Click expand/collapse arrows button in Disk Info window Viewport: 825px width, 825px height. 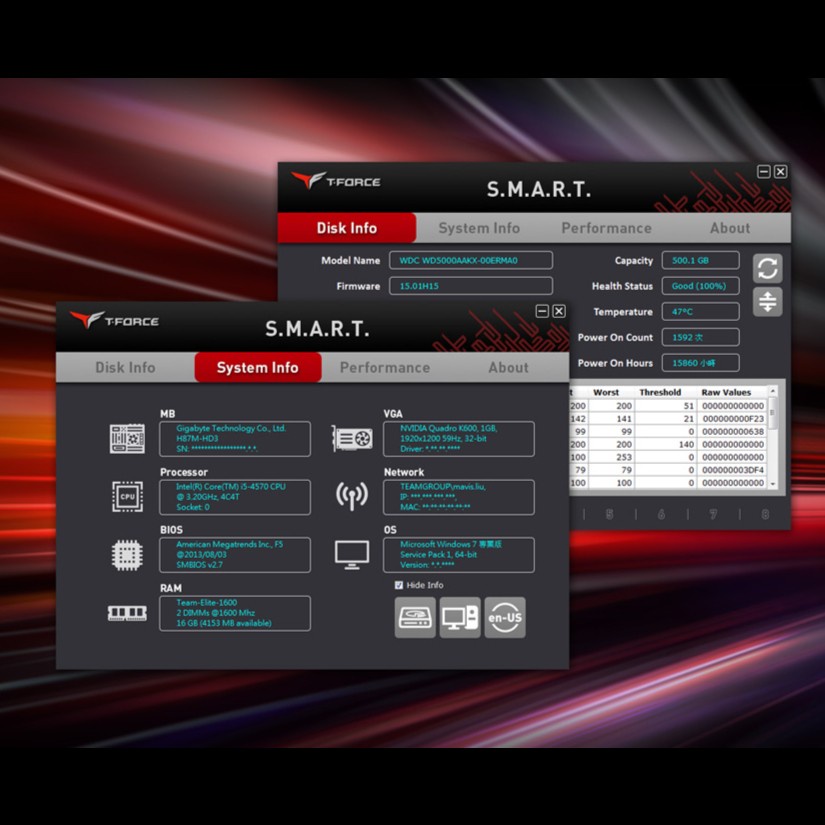click(767, 302)
